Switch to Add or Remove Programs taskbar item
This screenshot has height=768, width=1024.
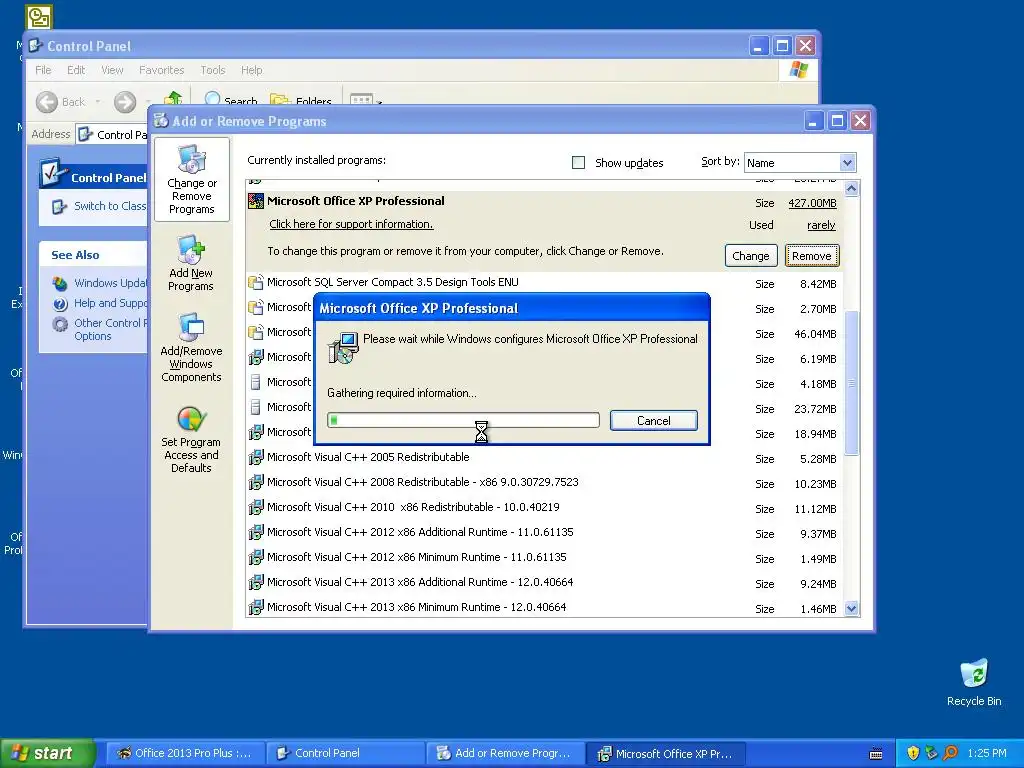click(505, 754)
